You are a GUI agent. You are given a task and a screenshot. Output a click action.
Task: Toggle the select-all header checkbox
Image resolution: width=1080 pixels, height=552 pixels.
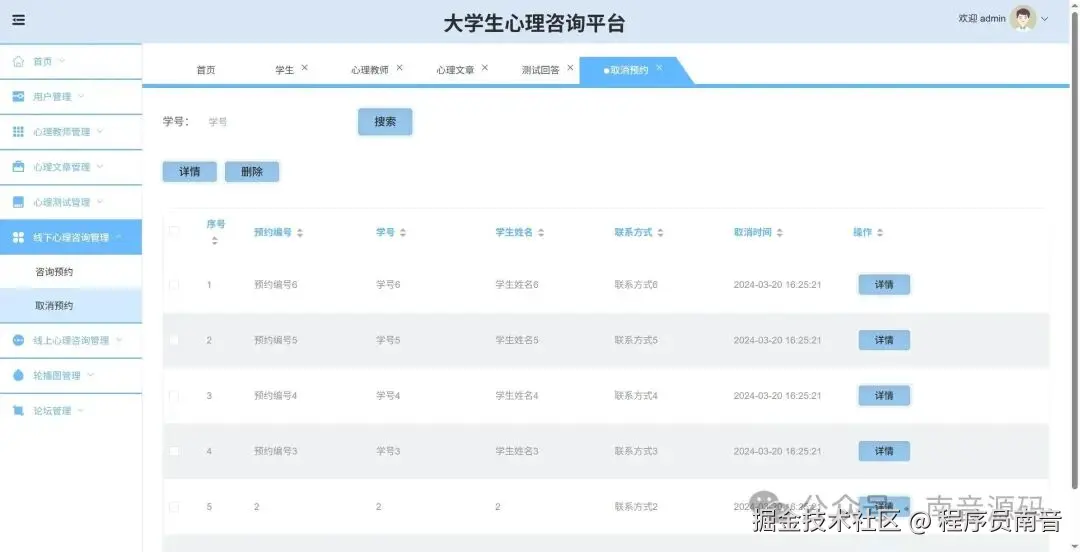coord(174,232)
